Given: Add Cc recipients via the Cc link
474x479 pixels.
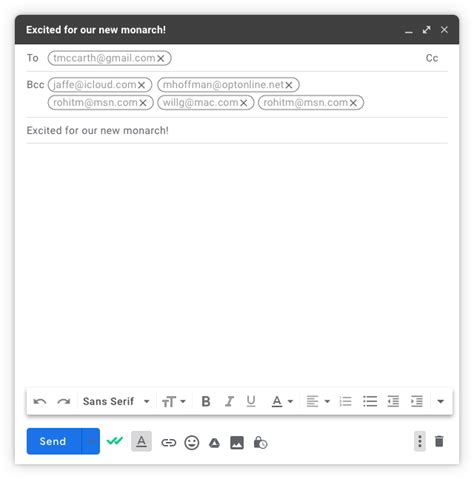Looking at the screenshot, I should [x=432, y=58].
